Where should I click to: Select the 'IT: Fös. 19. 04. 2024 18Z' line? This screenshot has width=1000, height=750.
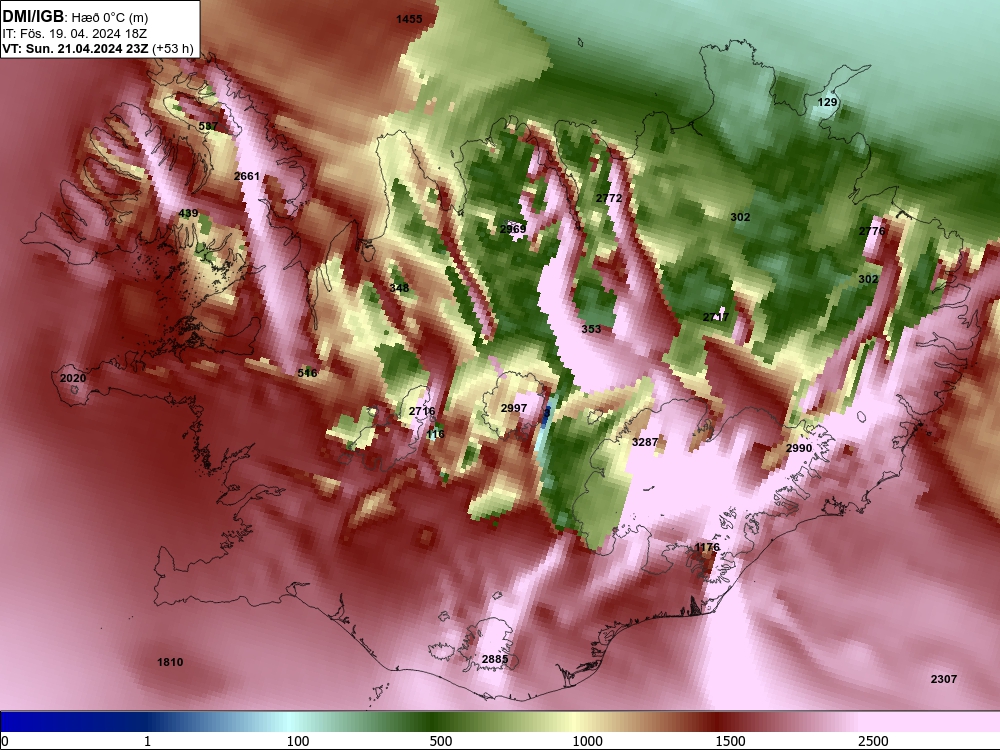point(75,34)
